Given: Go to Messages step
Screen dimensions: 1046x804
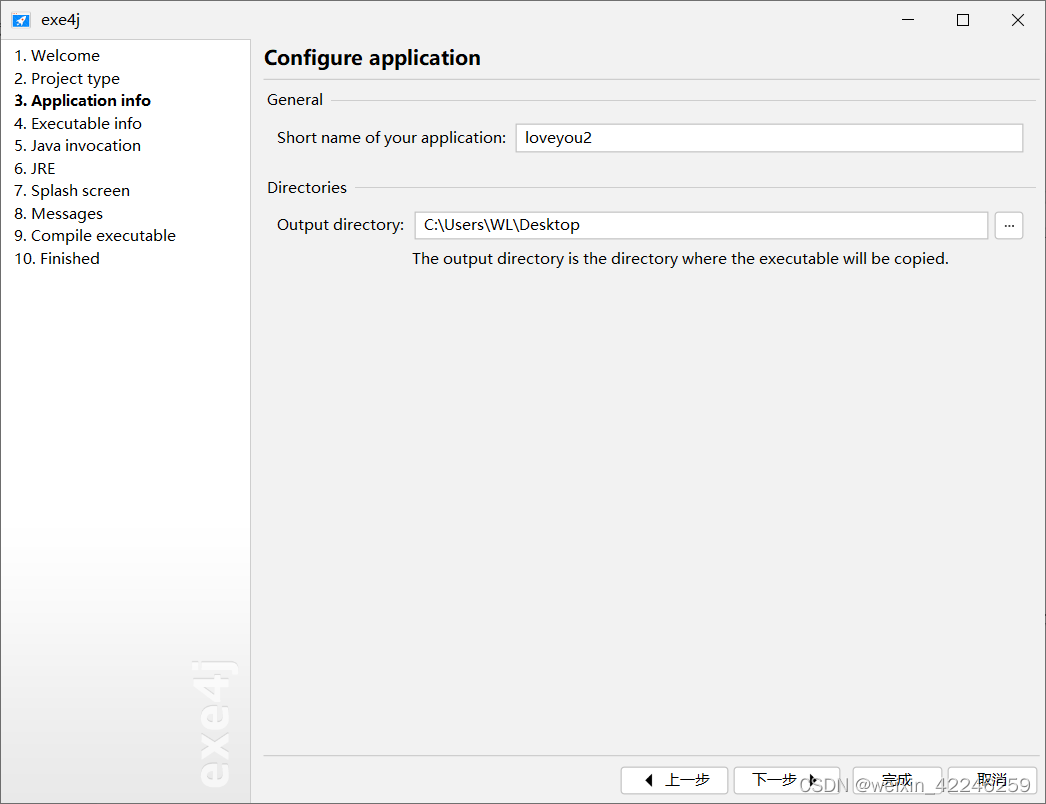Looking at the screenshot, I should coord(58,214).
